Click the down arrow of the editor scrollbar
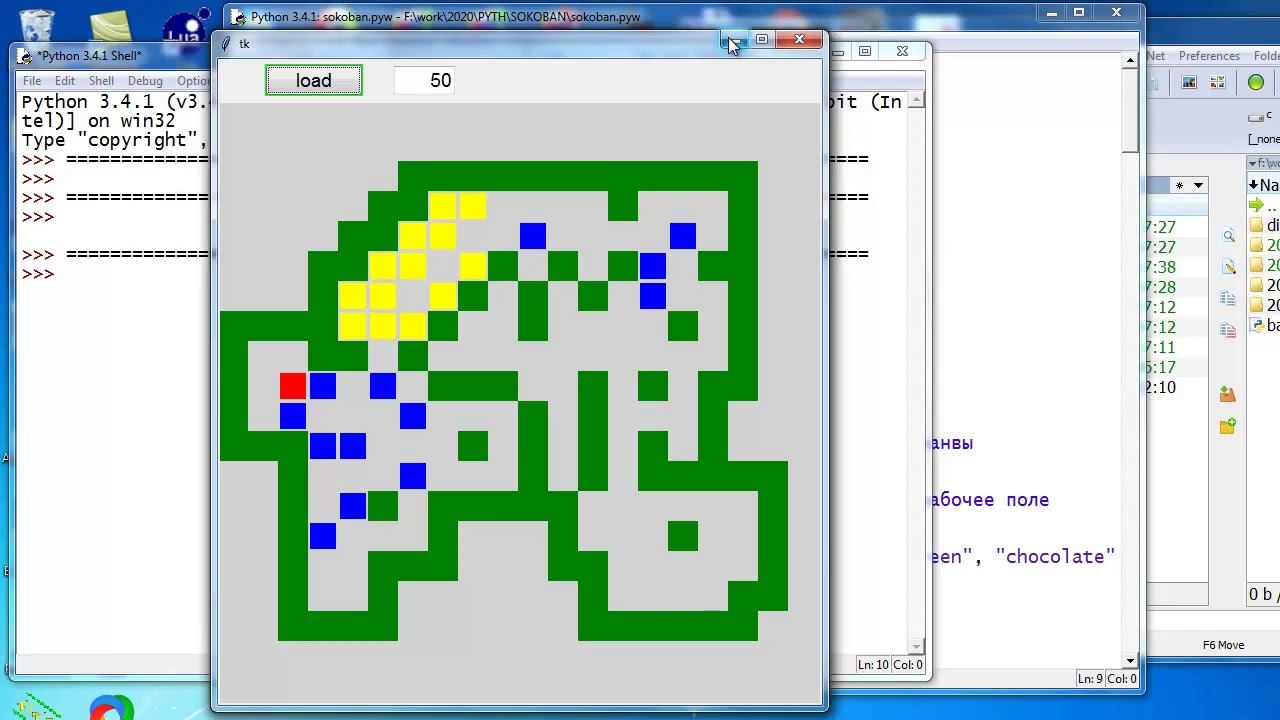 click(x=1130, y=661)
